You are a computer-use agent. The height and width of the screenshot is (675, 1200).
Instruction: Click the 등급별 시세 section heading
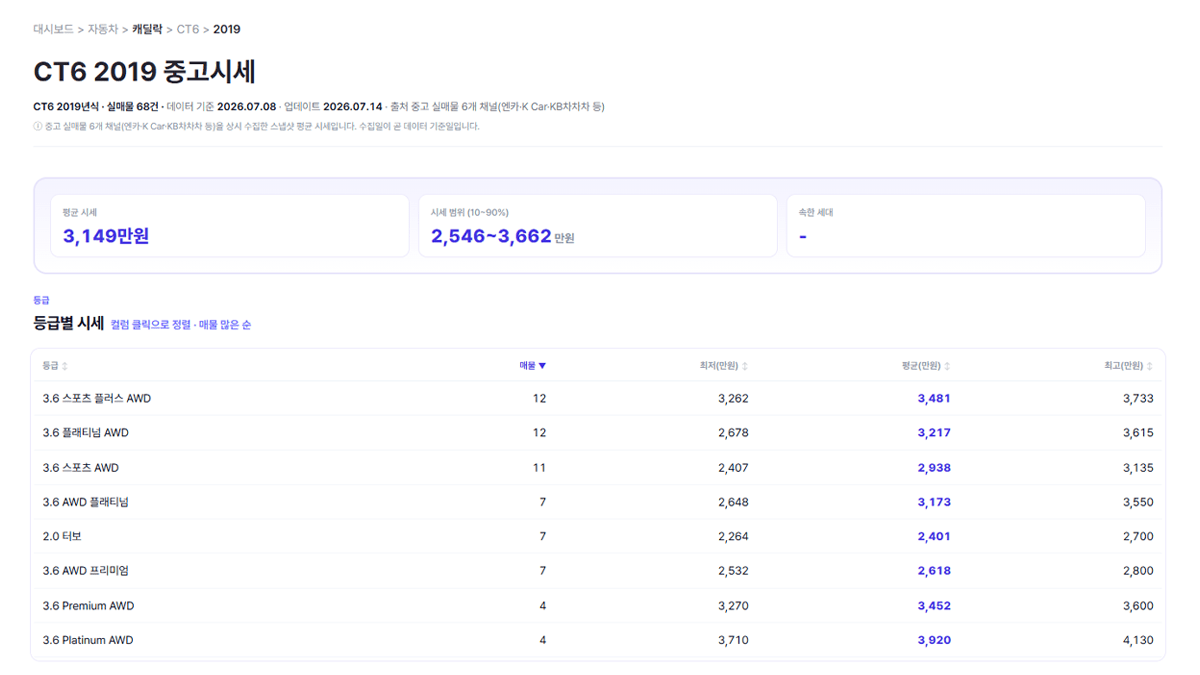(68, 323)
